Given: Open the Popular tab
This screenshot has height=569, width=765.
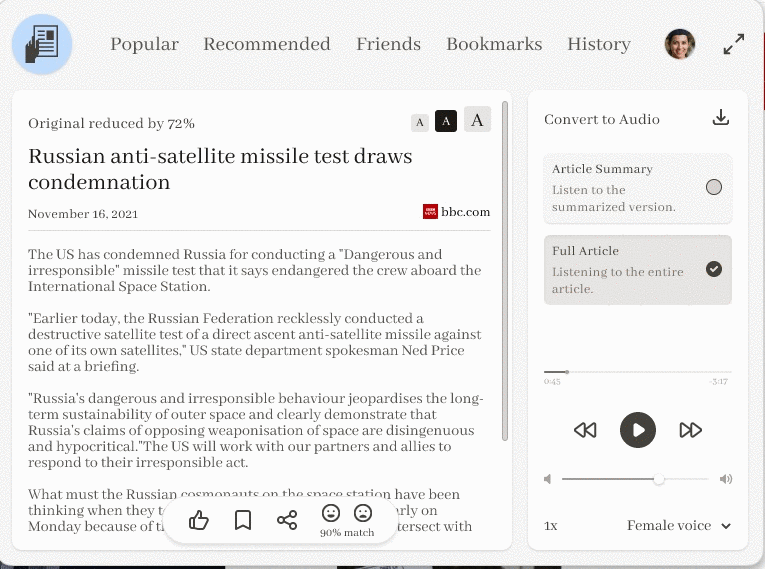Looking at the screenshot, I should pos(144,44).
